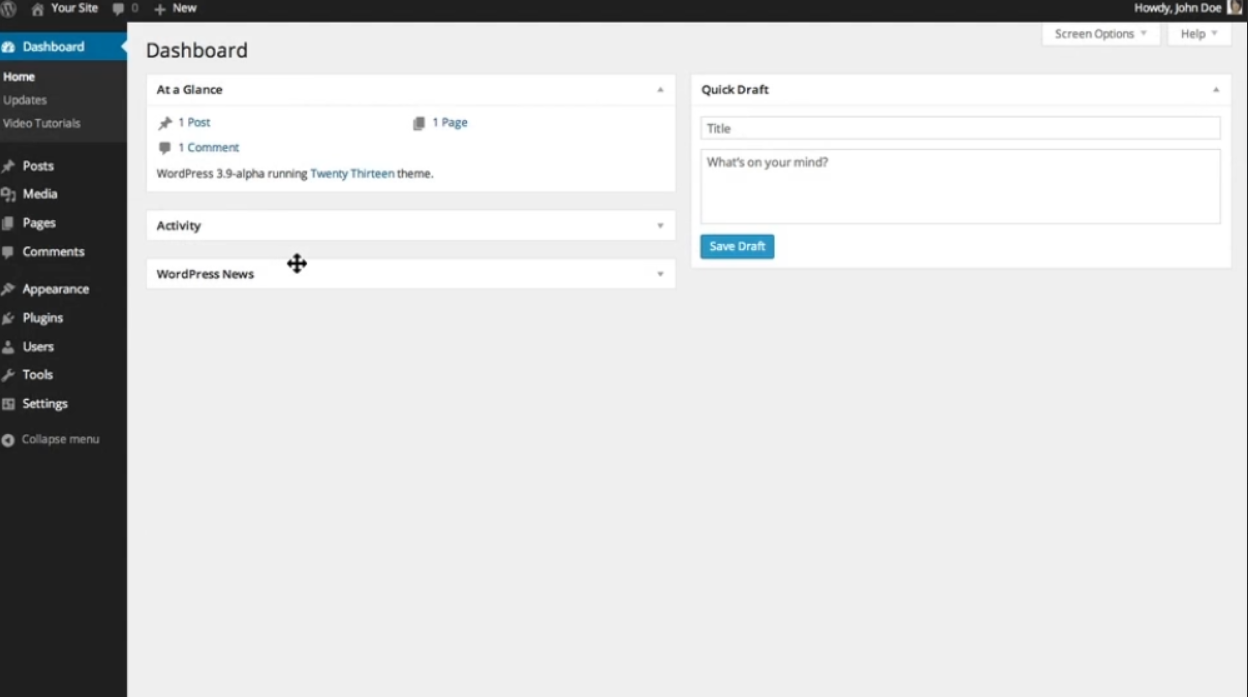Click bubble icon beside 1 Comment

(x=165, y=148)
